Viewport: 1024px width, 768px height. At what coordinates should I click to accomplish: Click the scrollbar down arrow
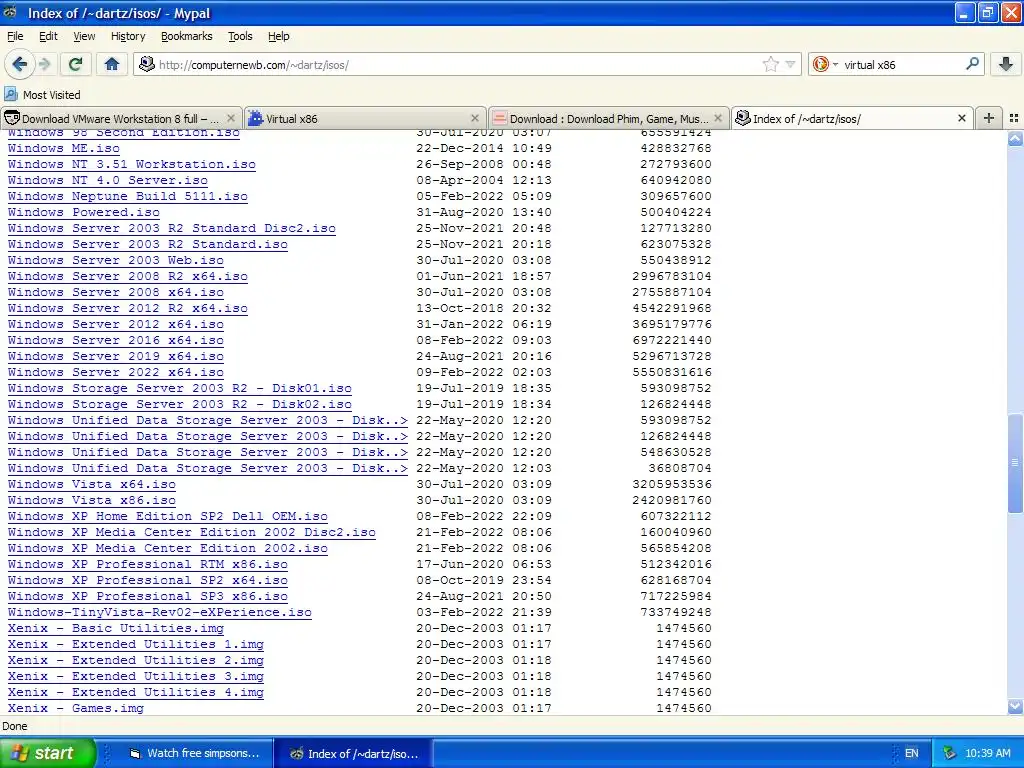tap(1015, 706)
